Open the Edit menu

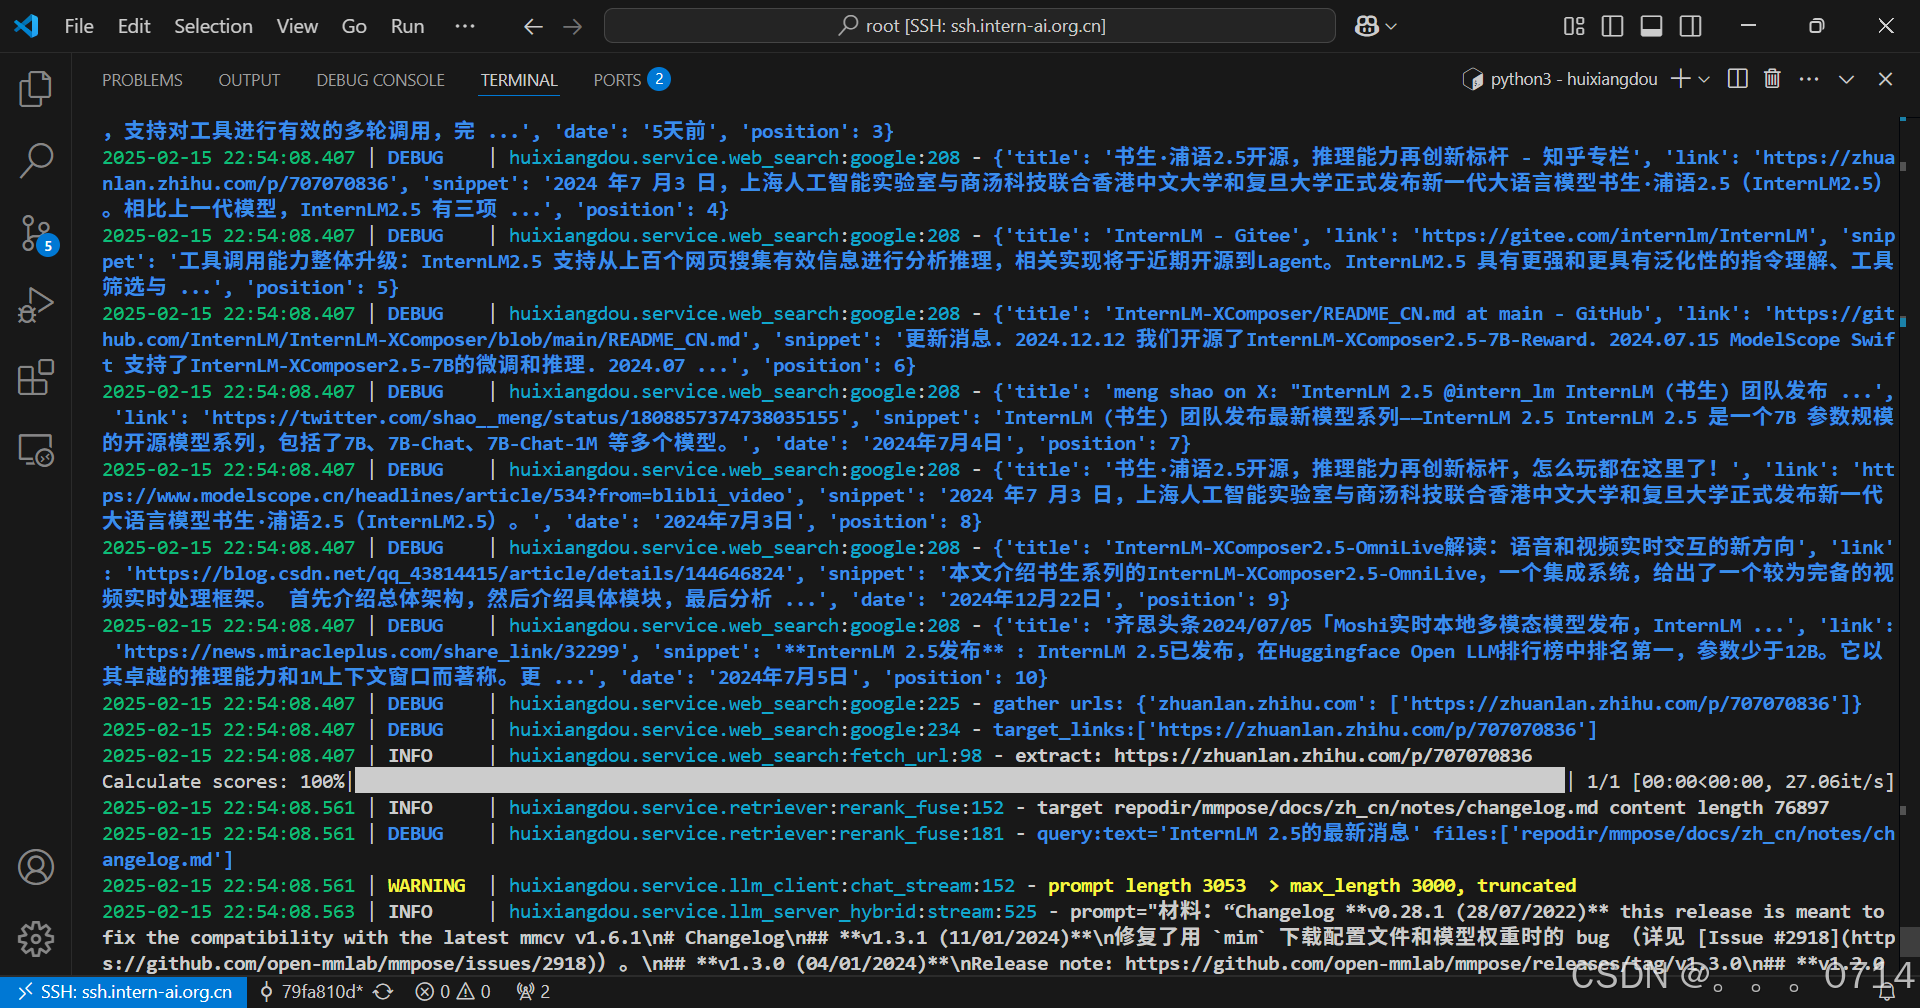(x=134, y=26)
